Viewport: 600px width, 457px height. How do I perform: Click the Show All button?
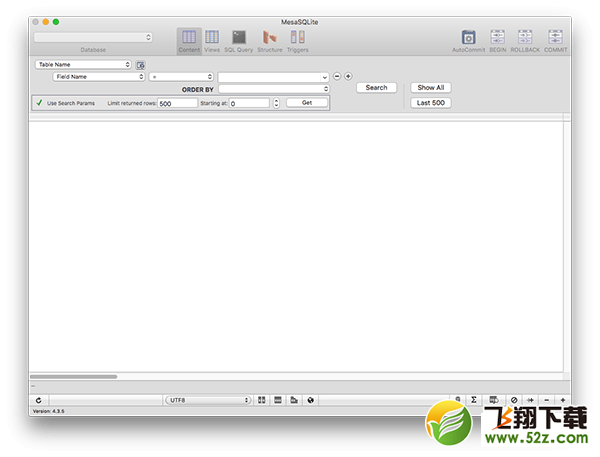pyautogui.click(x=431, y=88)
